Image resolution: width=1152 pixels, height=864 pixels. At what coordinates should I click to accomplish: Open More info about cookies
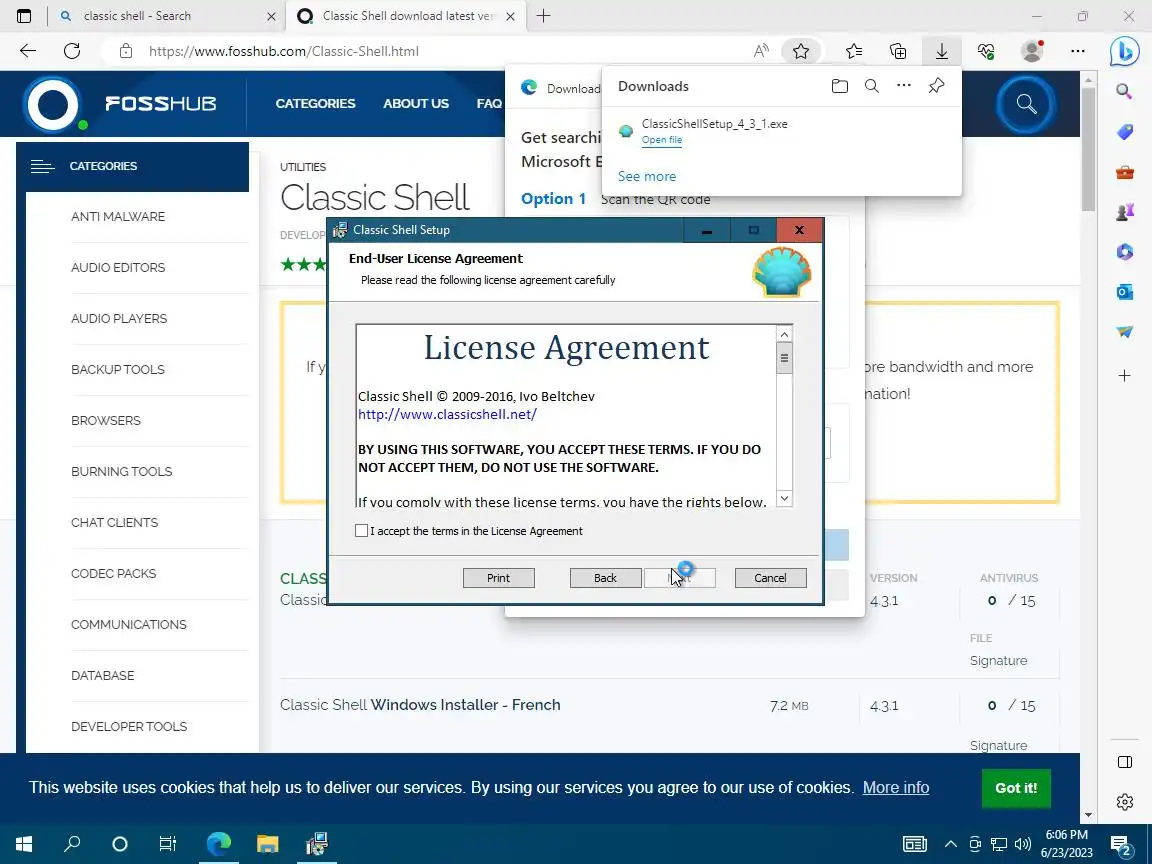[896, 788]
